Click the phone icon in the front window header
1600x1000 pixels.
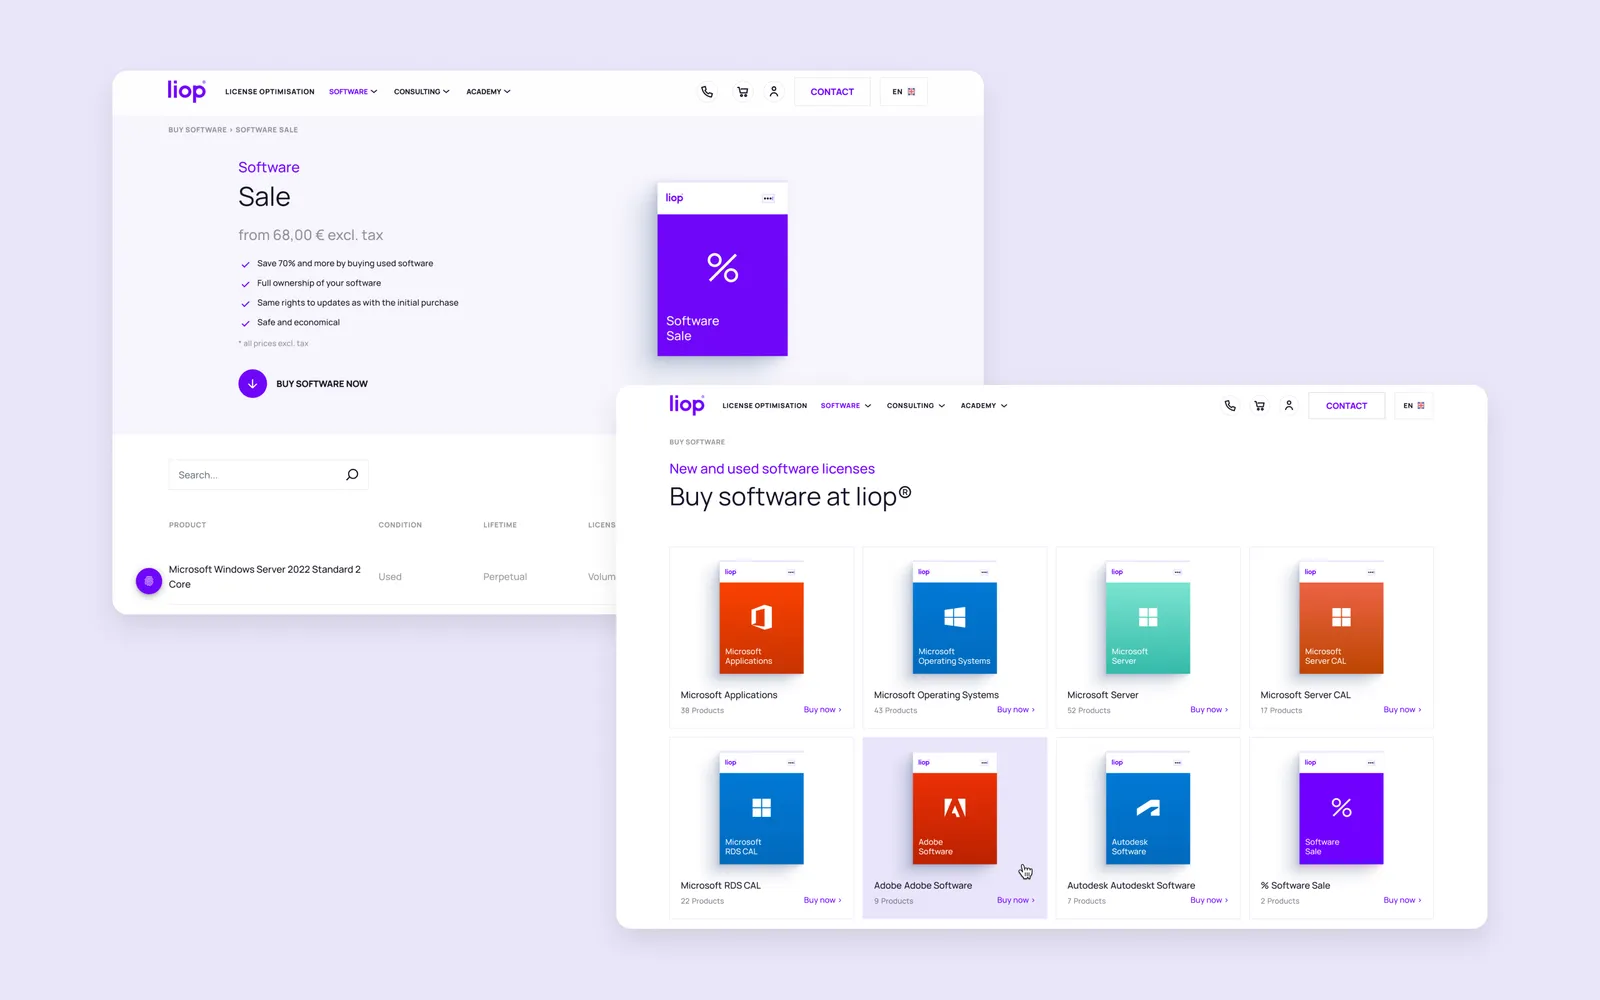pyautogui.click(x=1230, y=406)
